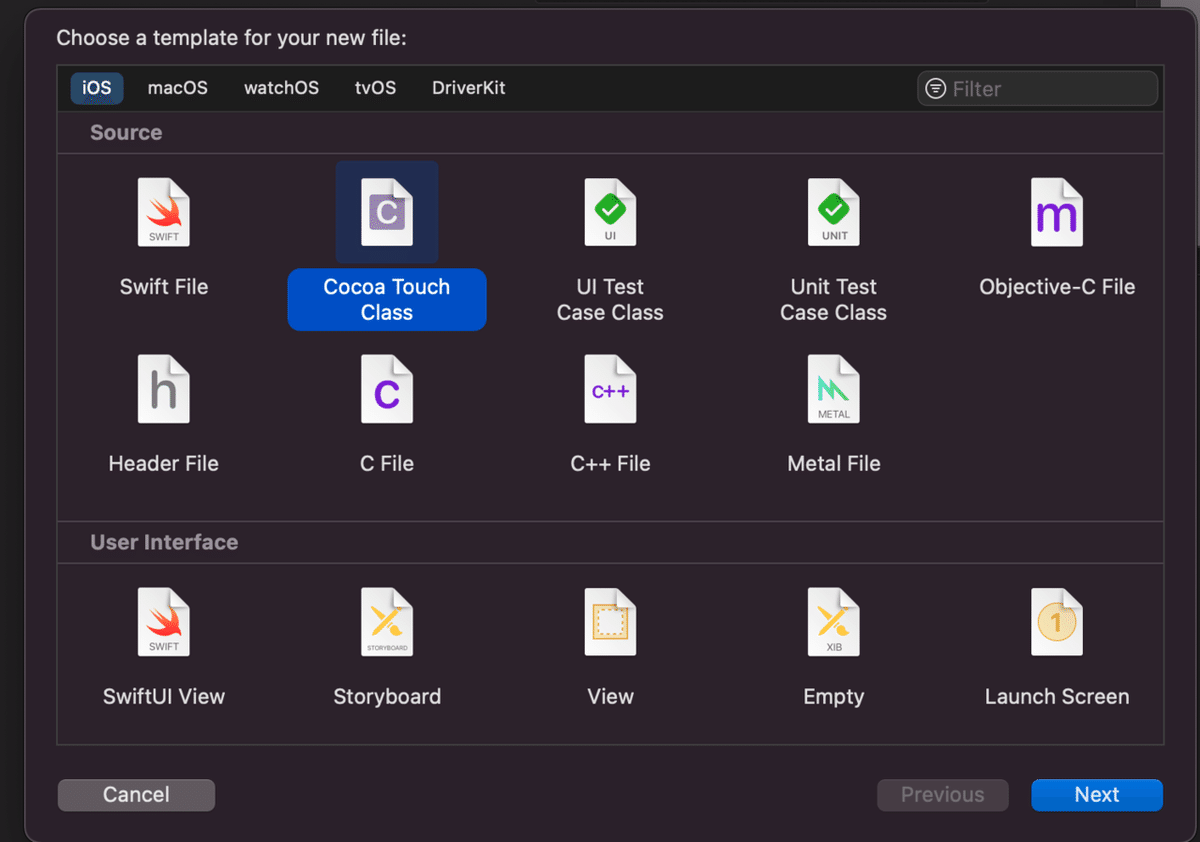The height and width of the screenshot is (842, 1200).
Task: Open the watchOS platform tab
Action: [x=281, y=88]
